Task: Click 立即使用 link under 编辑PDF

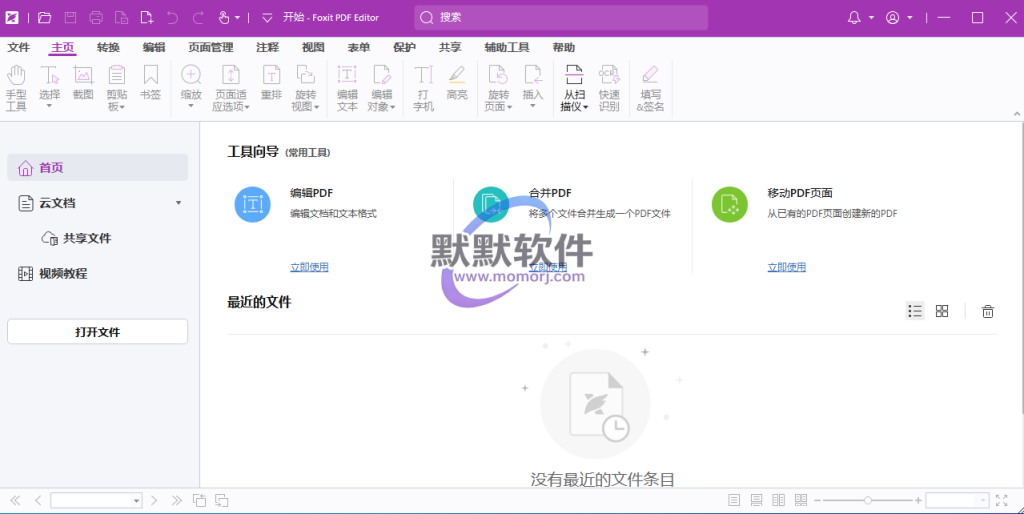Action: pos(309,267)
